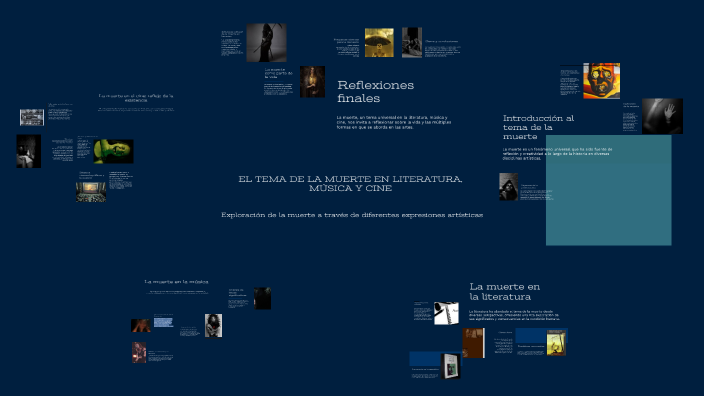Zoom into the grim reaper with scythe image
704x396 pixels.
(x=266, y=43)
